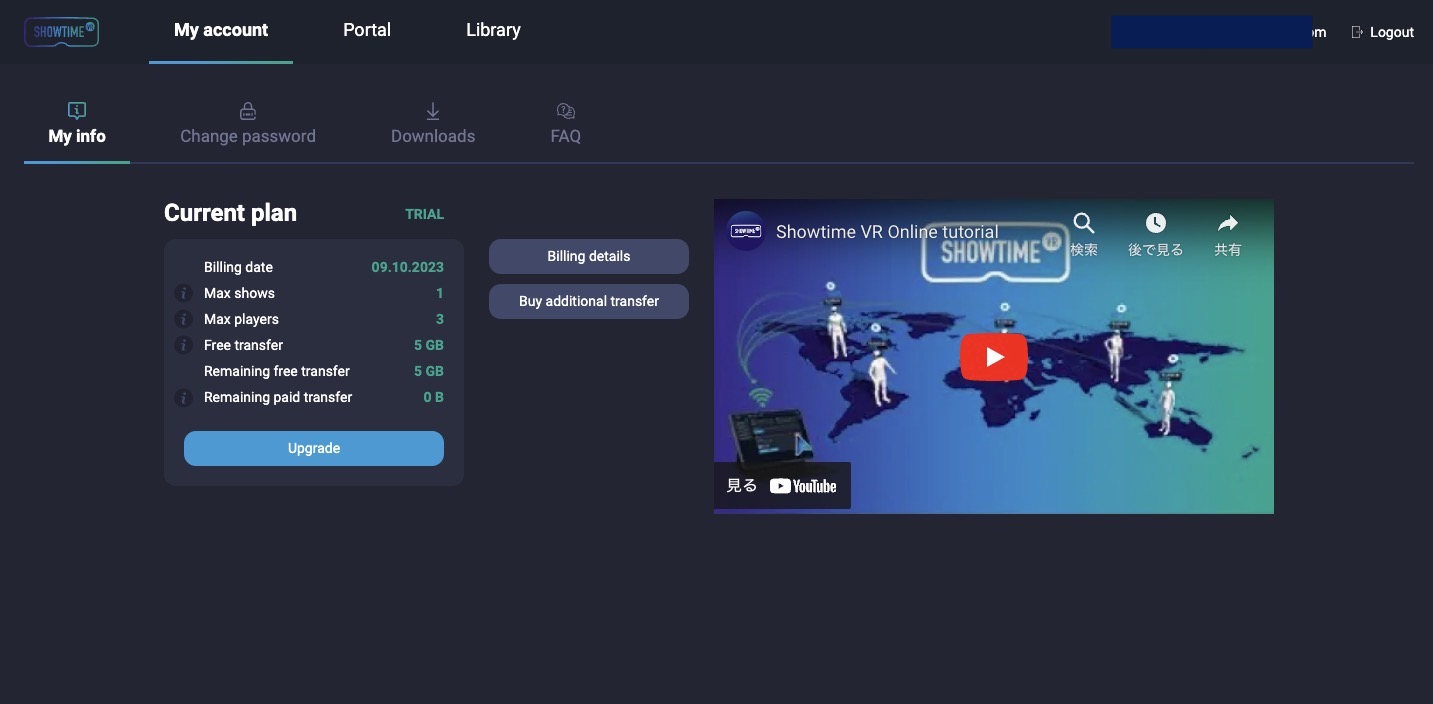Select My account in top navigation
Screen dimensions: 1433x704
[x=221, y=30]
